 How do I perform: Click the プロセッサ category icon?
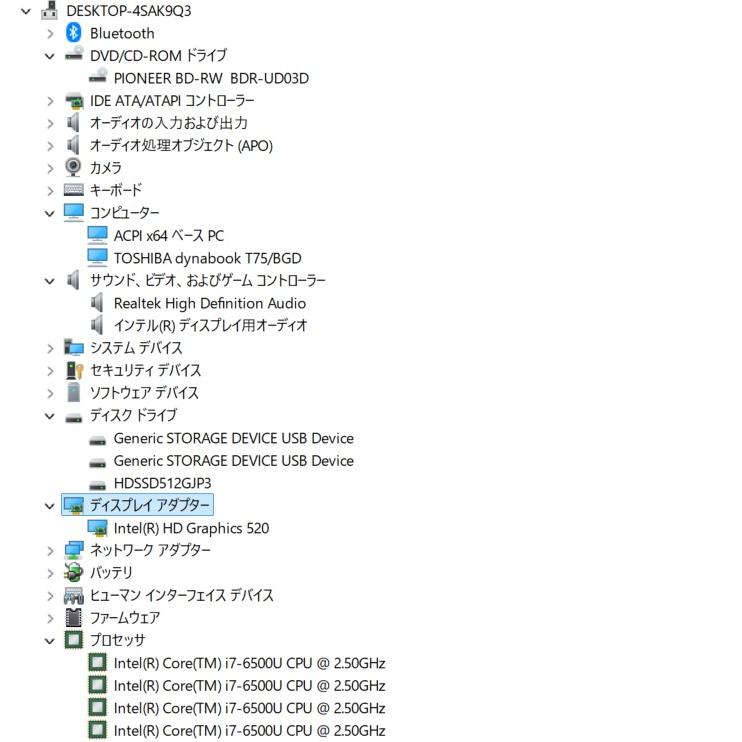click(73, 640)
